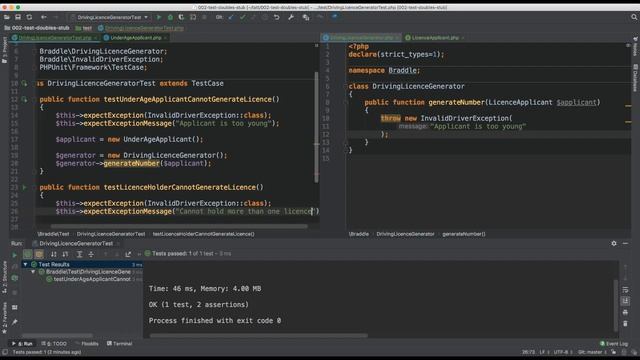The height and width of the screenshot is (360, 640).
Task: Toggle show passed tests button
Action: tap(27, 254)
